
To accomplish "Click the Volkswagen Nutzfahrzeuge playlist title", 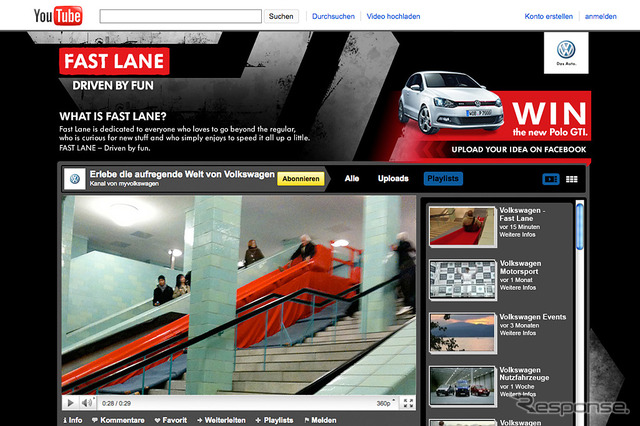I will point(524,374).
